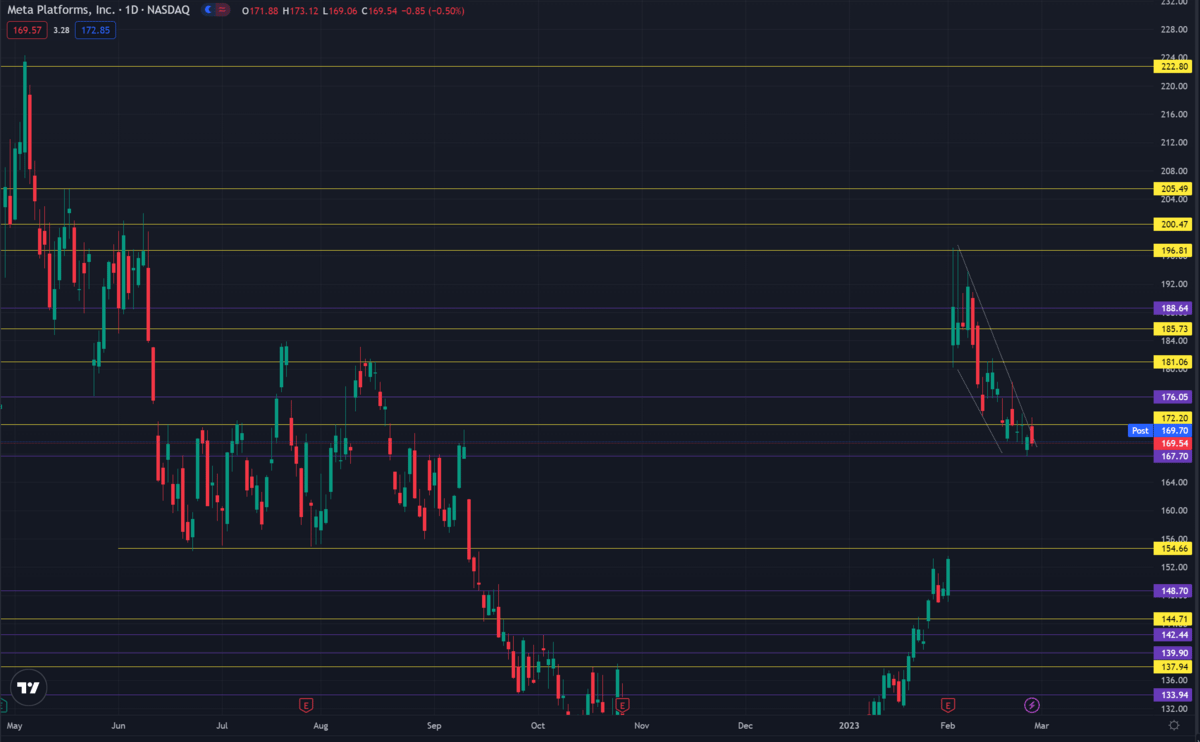The image size is (1200, 742).
Task: Click the buy price 172.85 button
Action: 97,30
